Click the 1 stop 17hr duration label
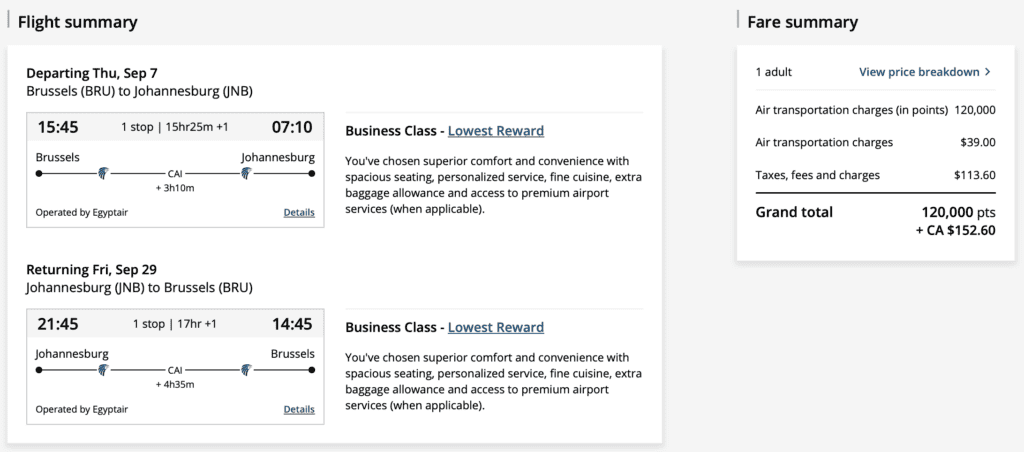Image resolution: width=1024 pixels, height=452 pixels. [x=175, y=324]
